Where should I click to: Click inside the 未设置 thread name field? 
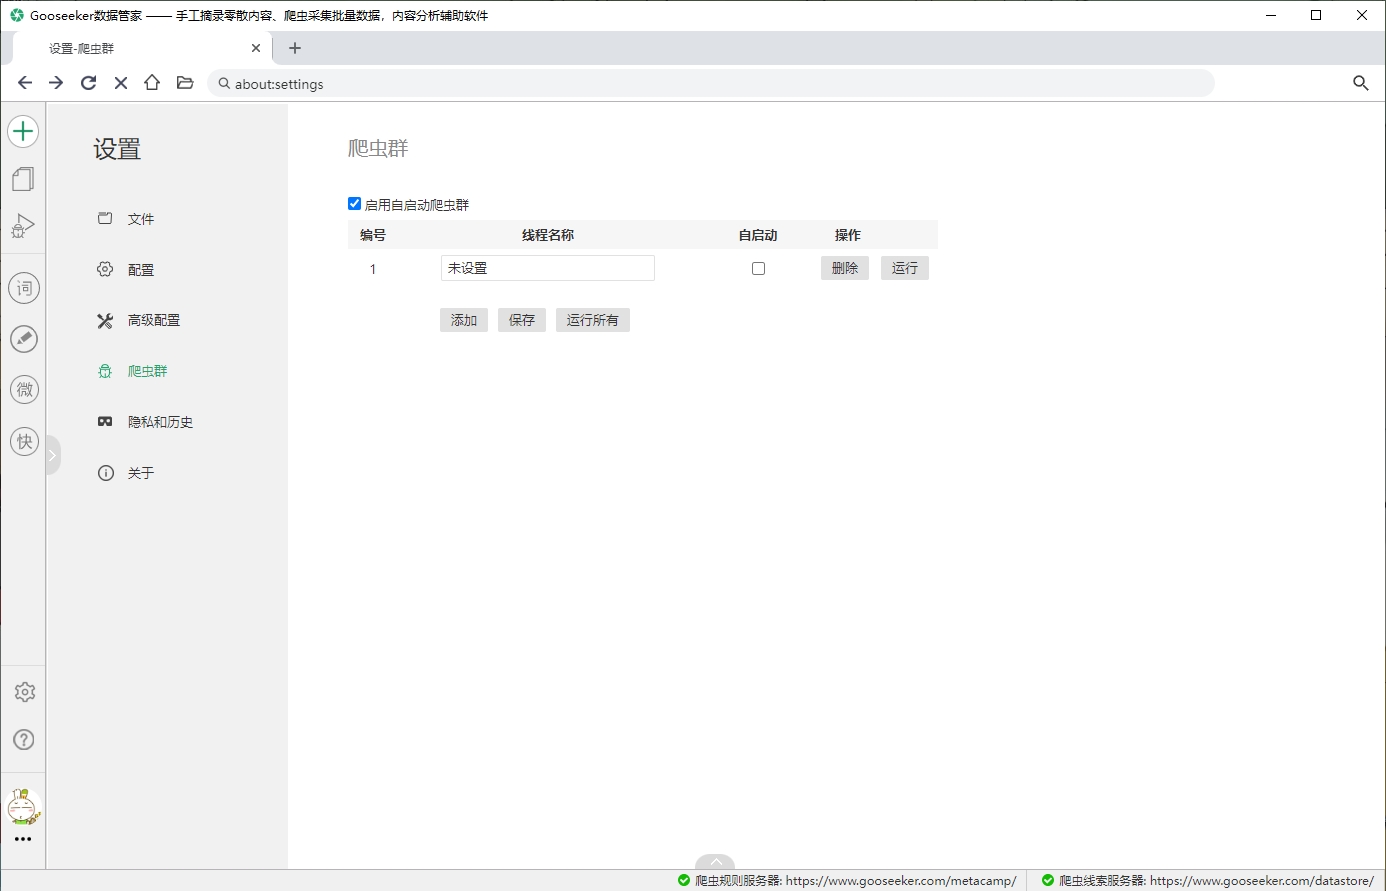click(x=547, y=268)
